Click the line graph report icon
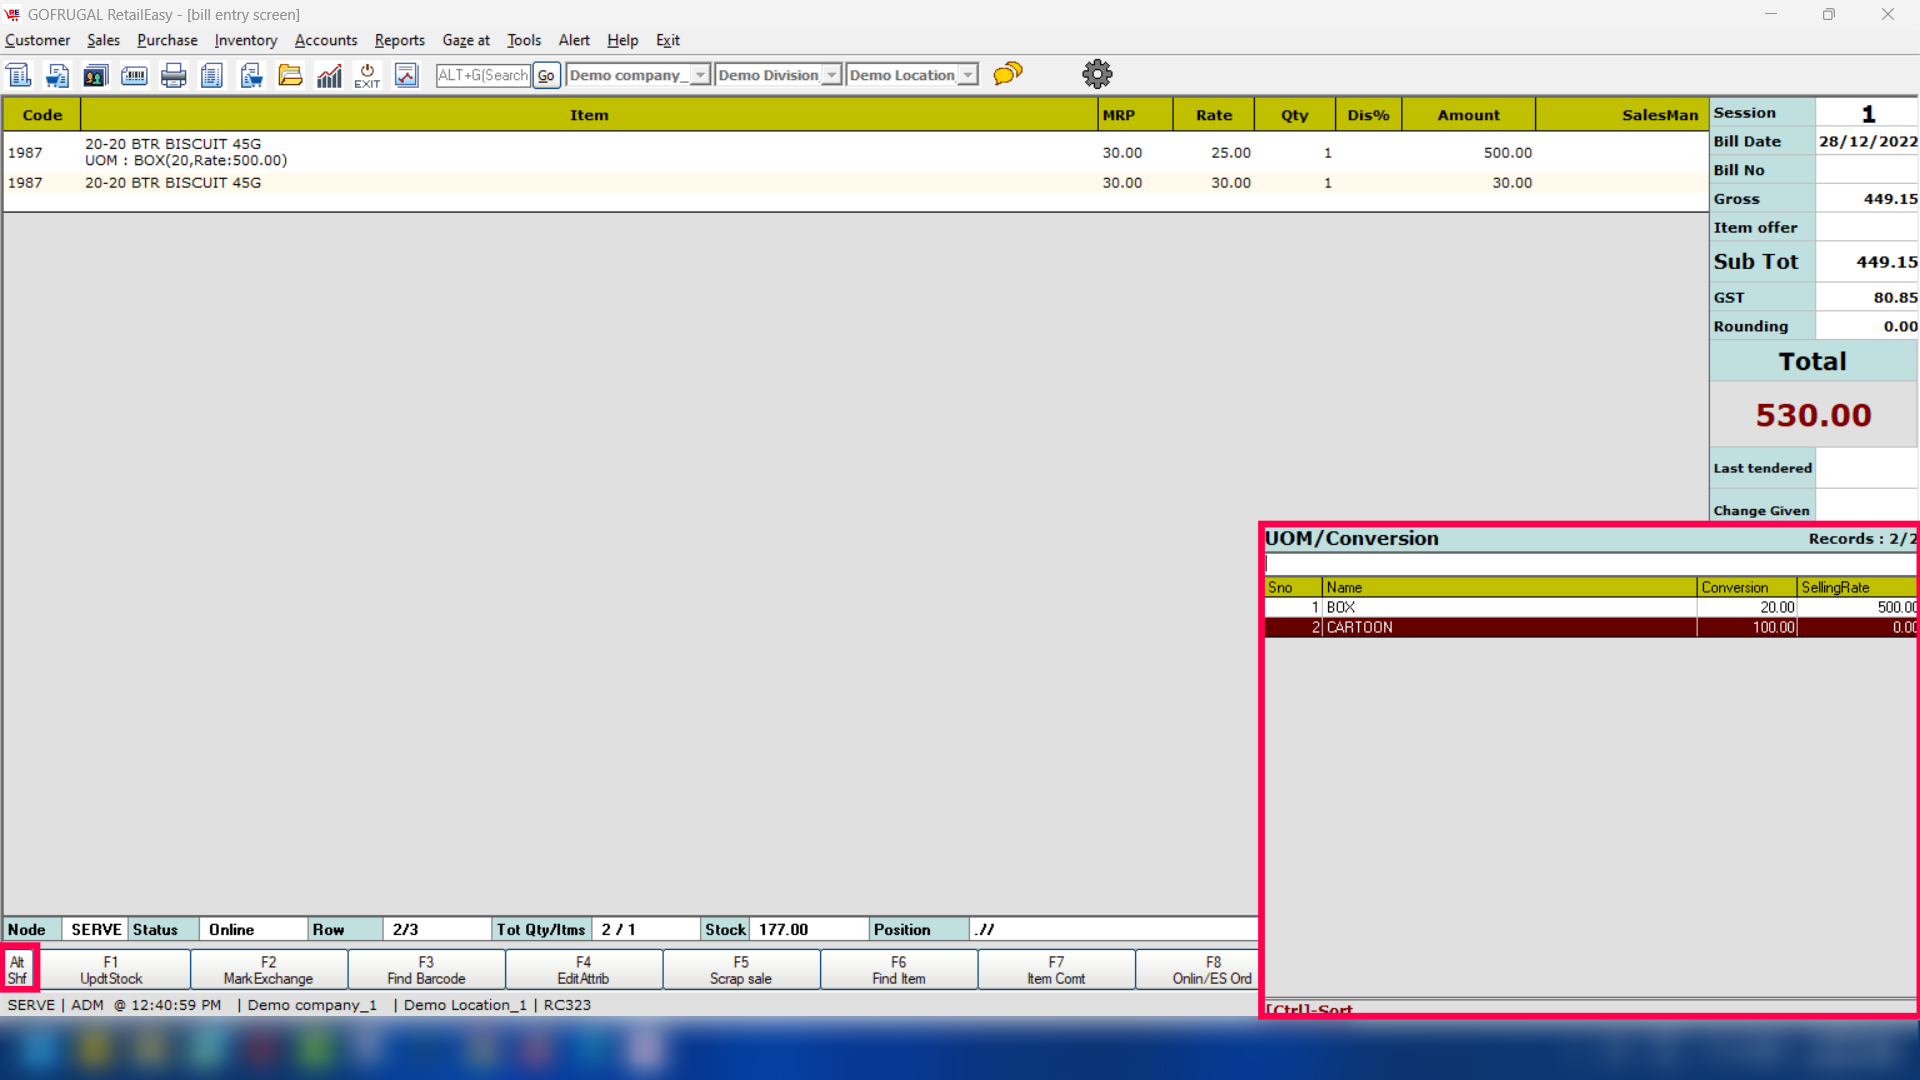Screen dimensions: 1920x1080 click(406, 75)
